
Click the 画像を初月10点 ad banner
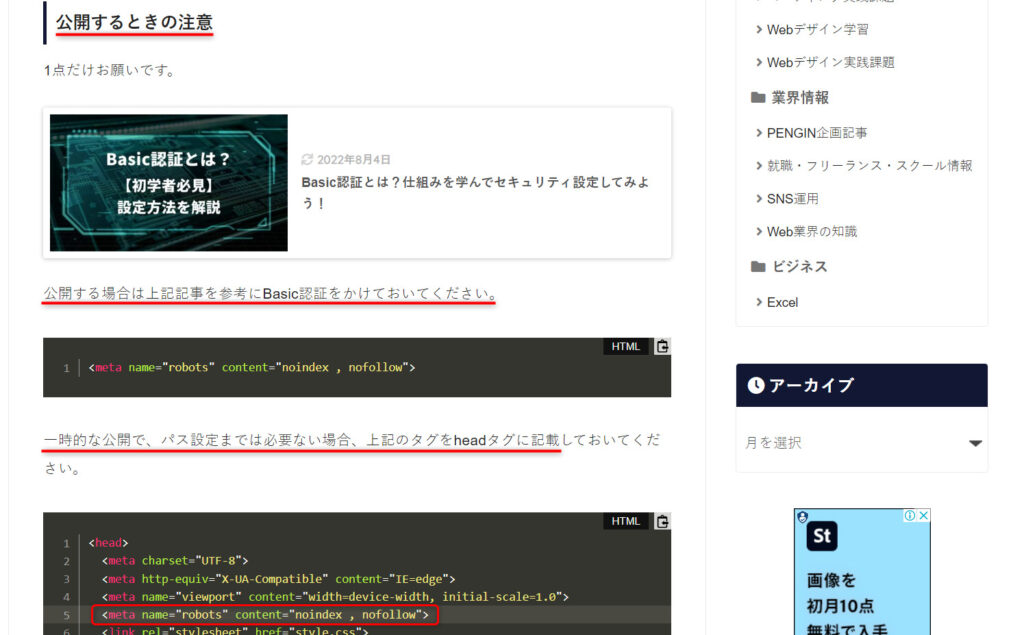(862, 572)
